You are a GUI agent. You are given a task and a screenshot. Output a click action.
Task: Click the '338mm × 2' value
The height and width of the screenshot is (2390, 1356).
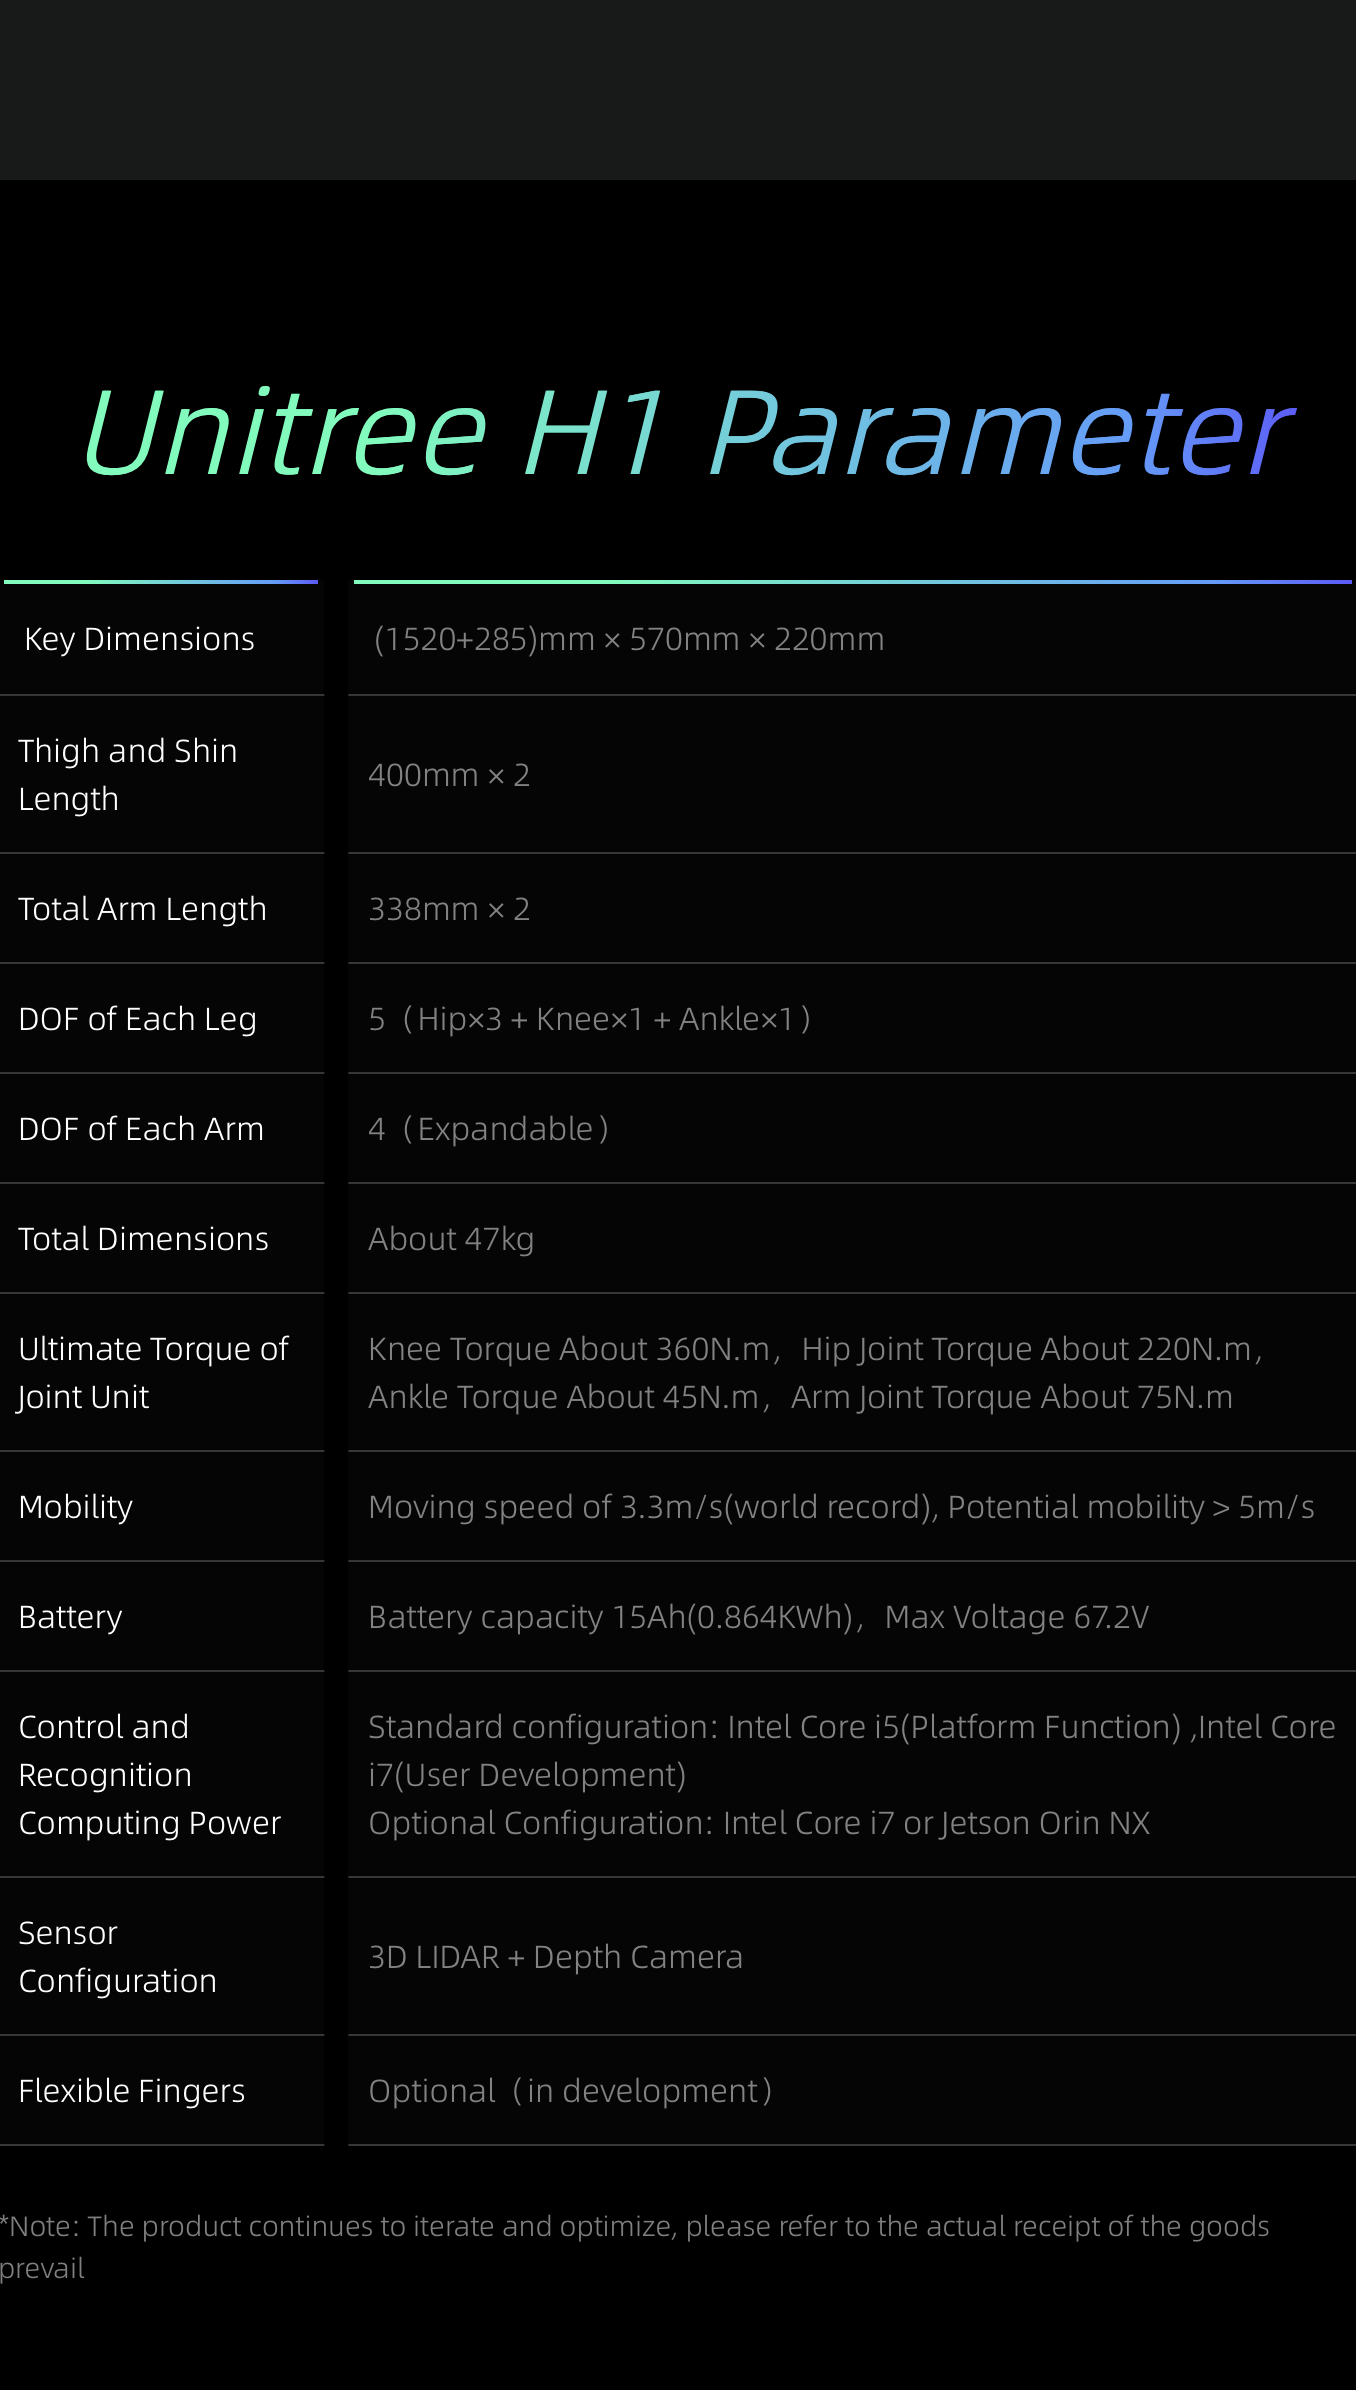click(x=449, y=909)
